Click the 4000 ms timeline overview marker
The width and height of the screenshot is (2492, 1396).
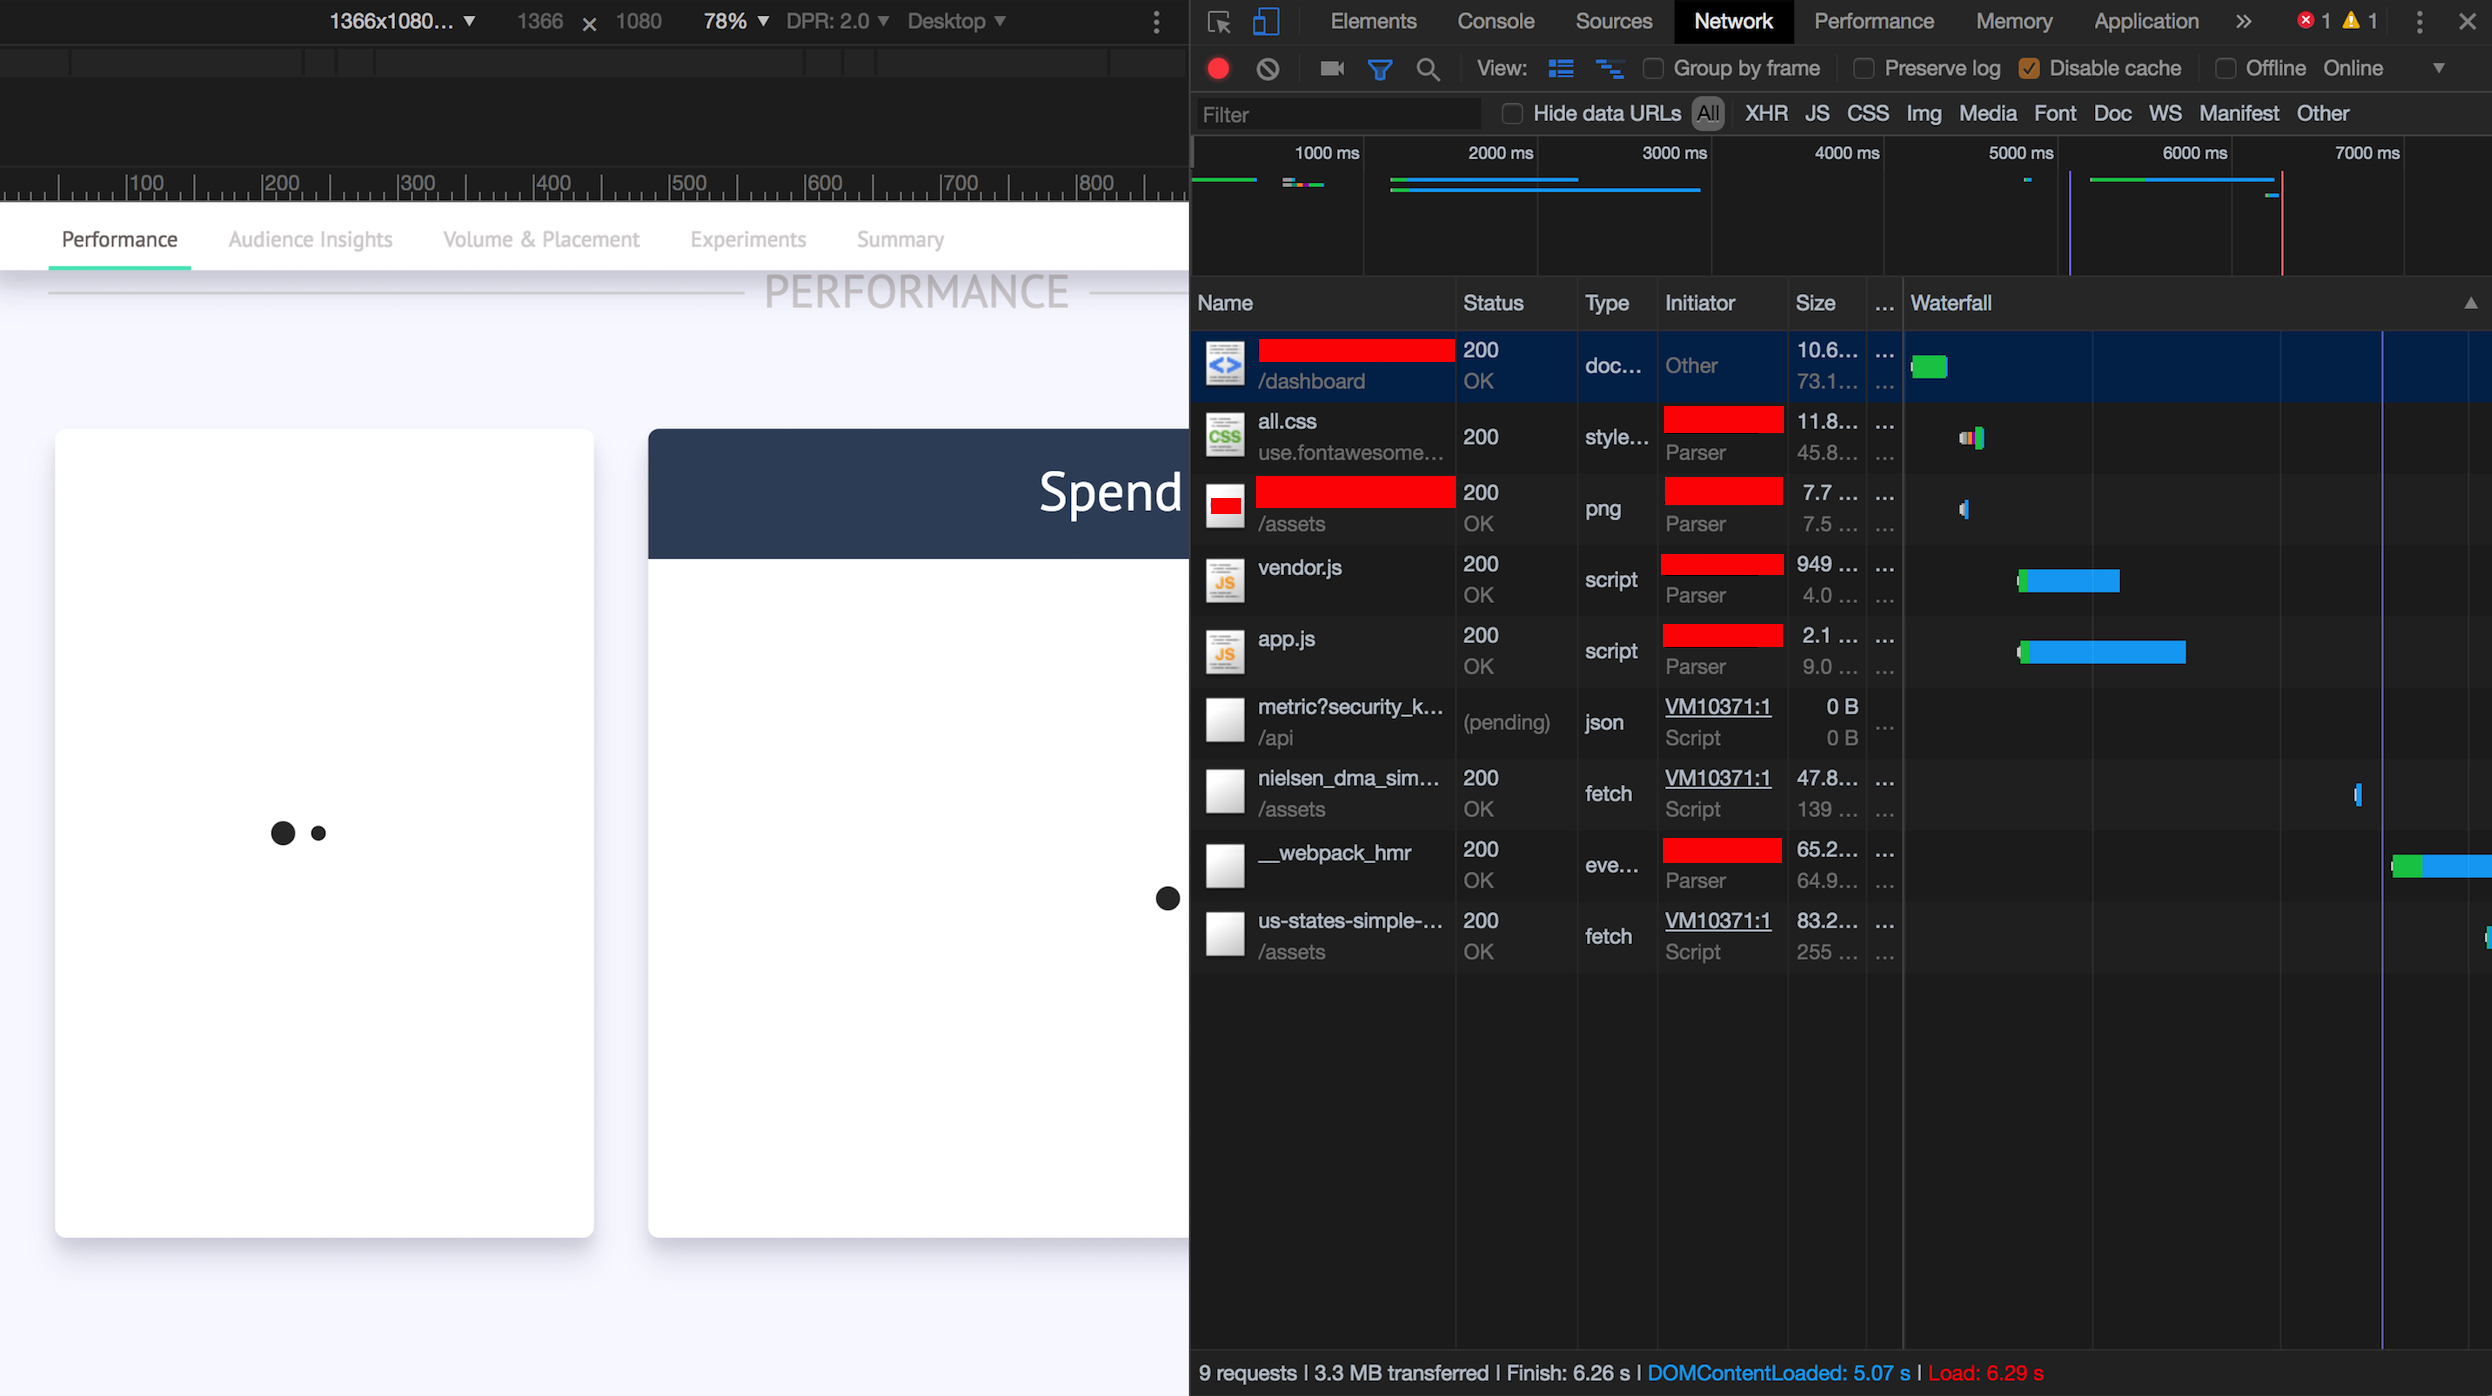[1846, 153]
